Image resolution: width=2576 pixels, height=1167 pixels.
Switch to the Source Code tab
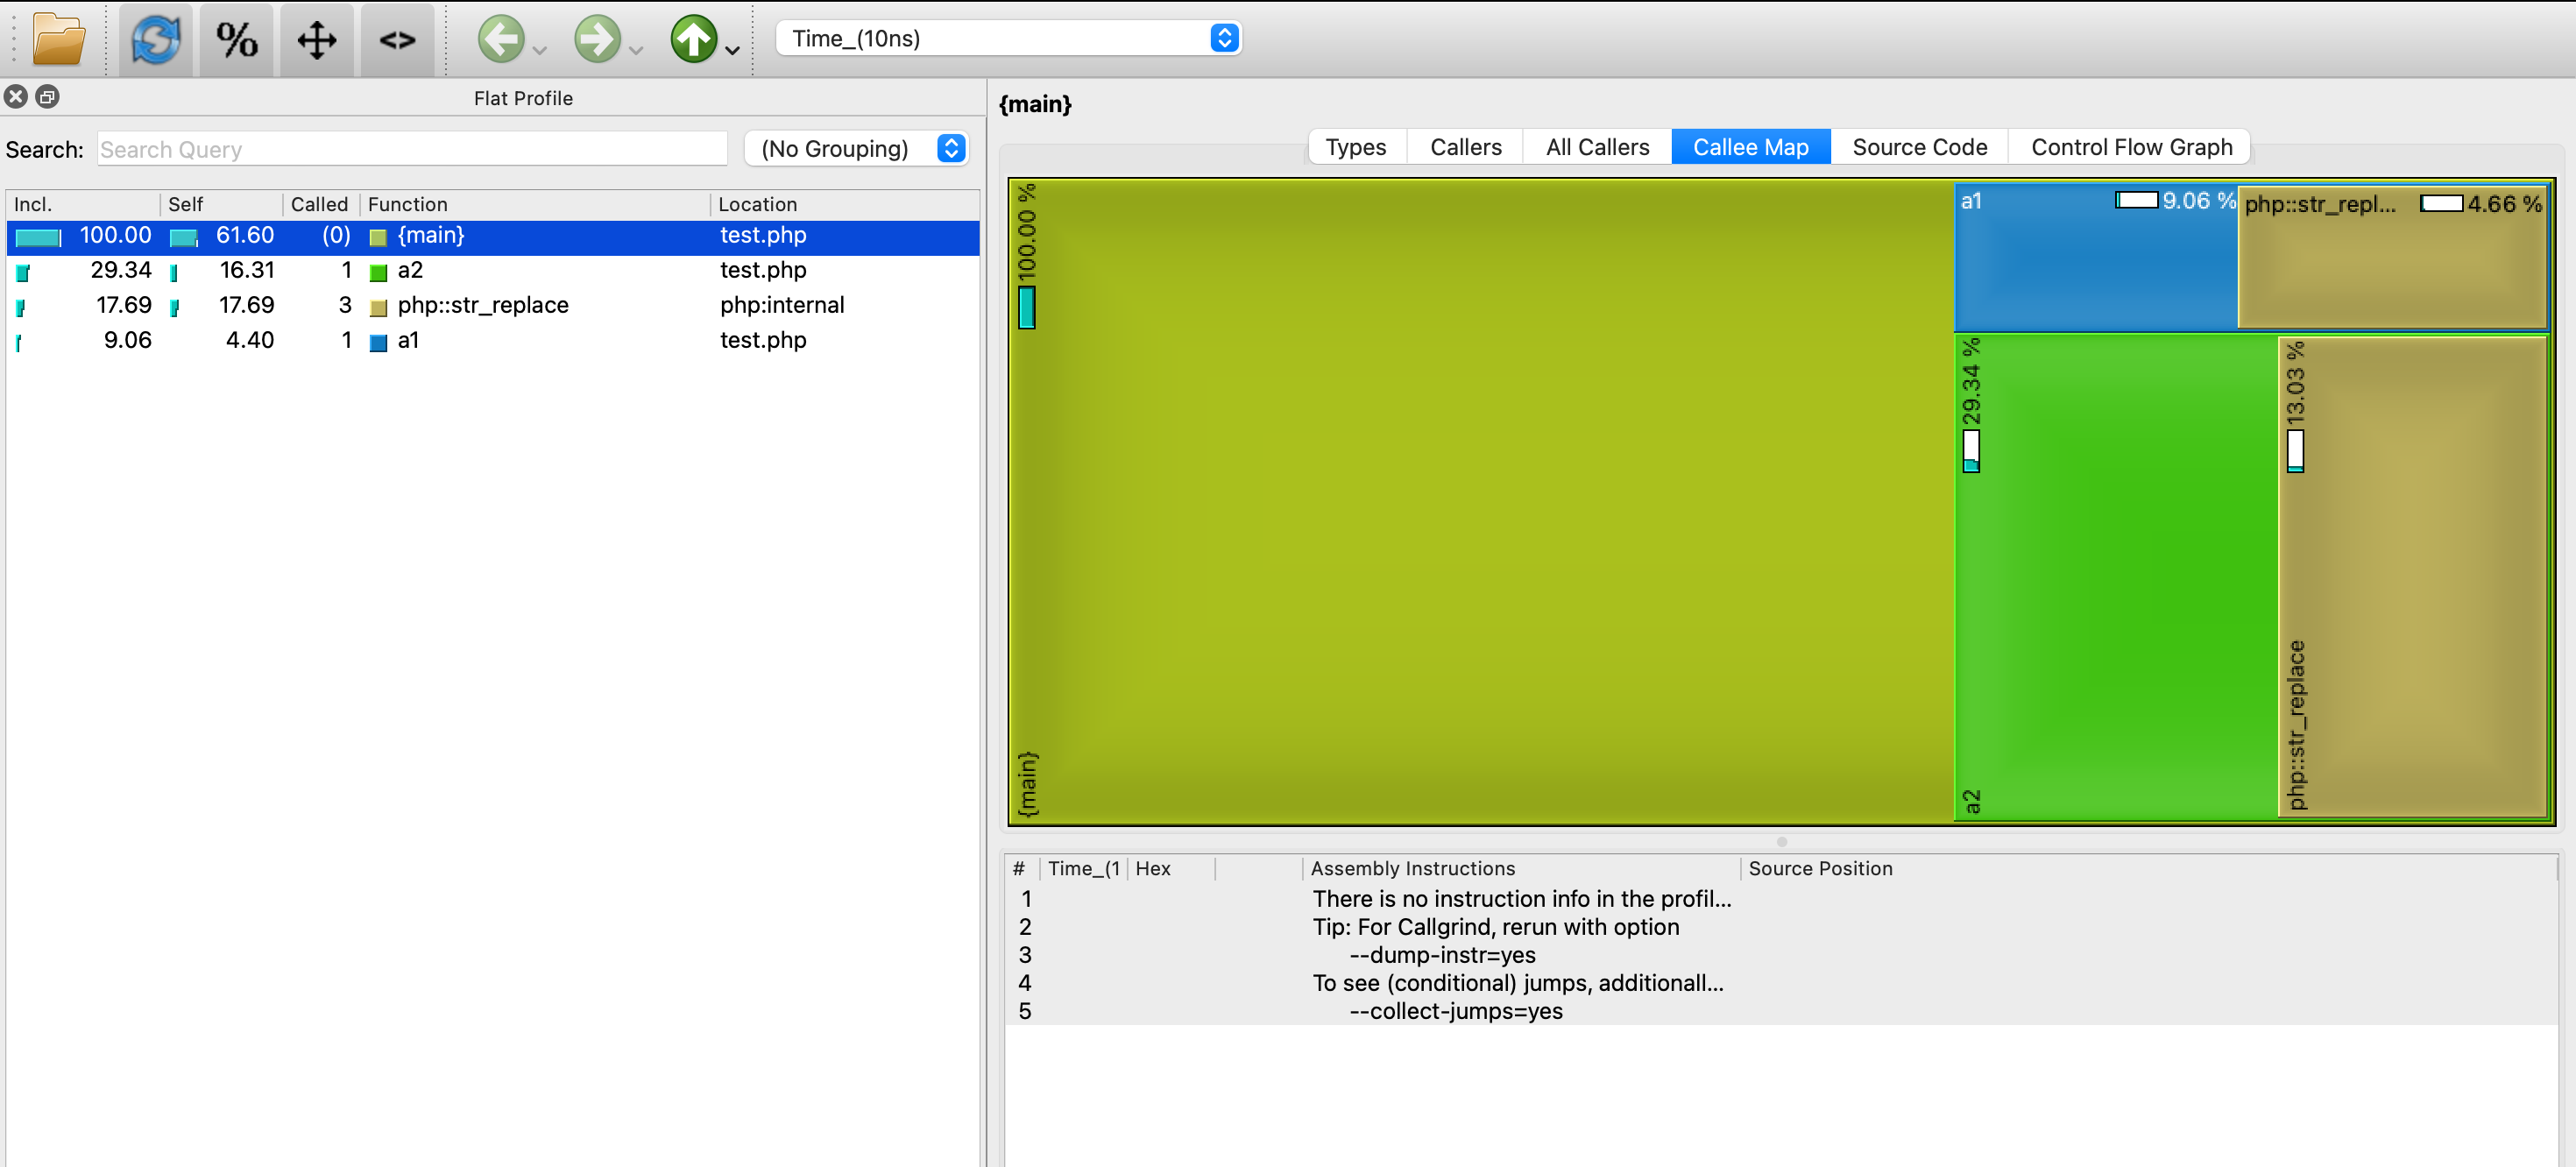pos(1919,147)
